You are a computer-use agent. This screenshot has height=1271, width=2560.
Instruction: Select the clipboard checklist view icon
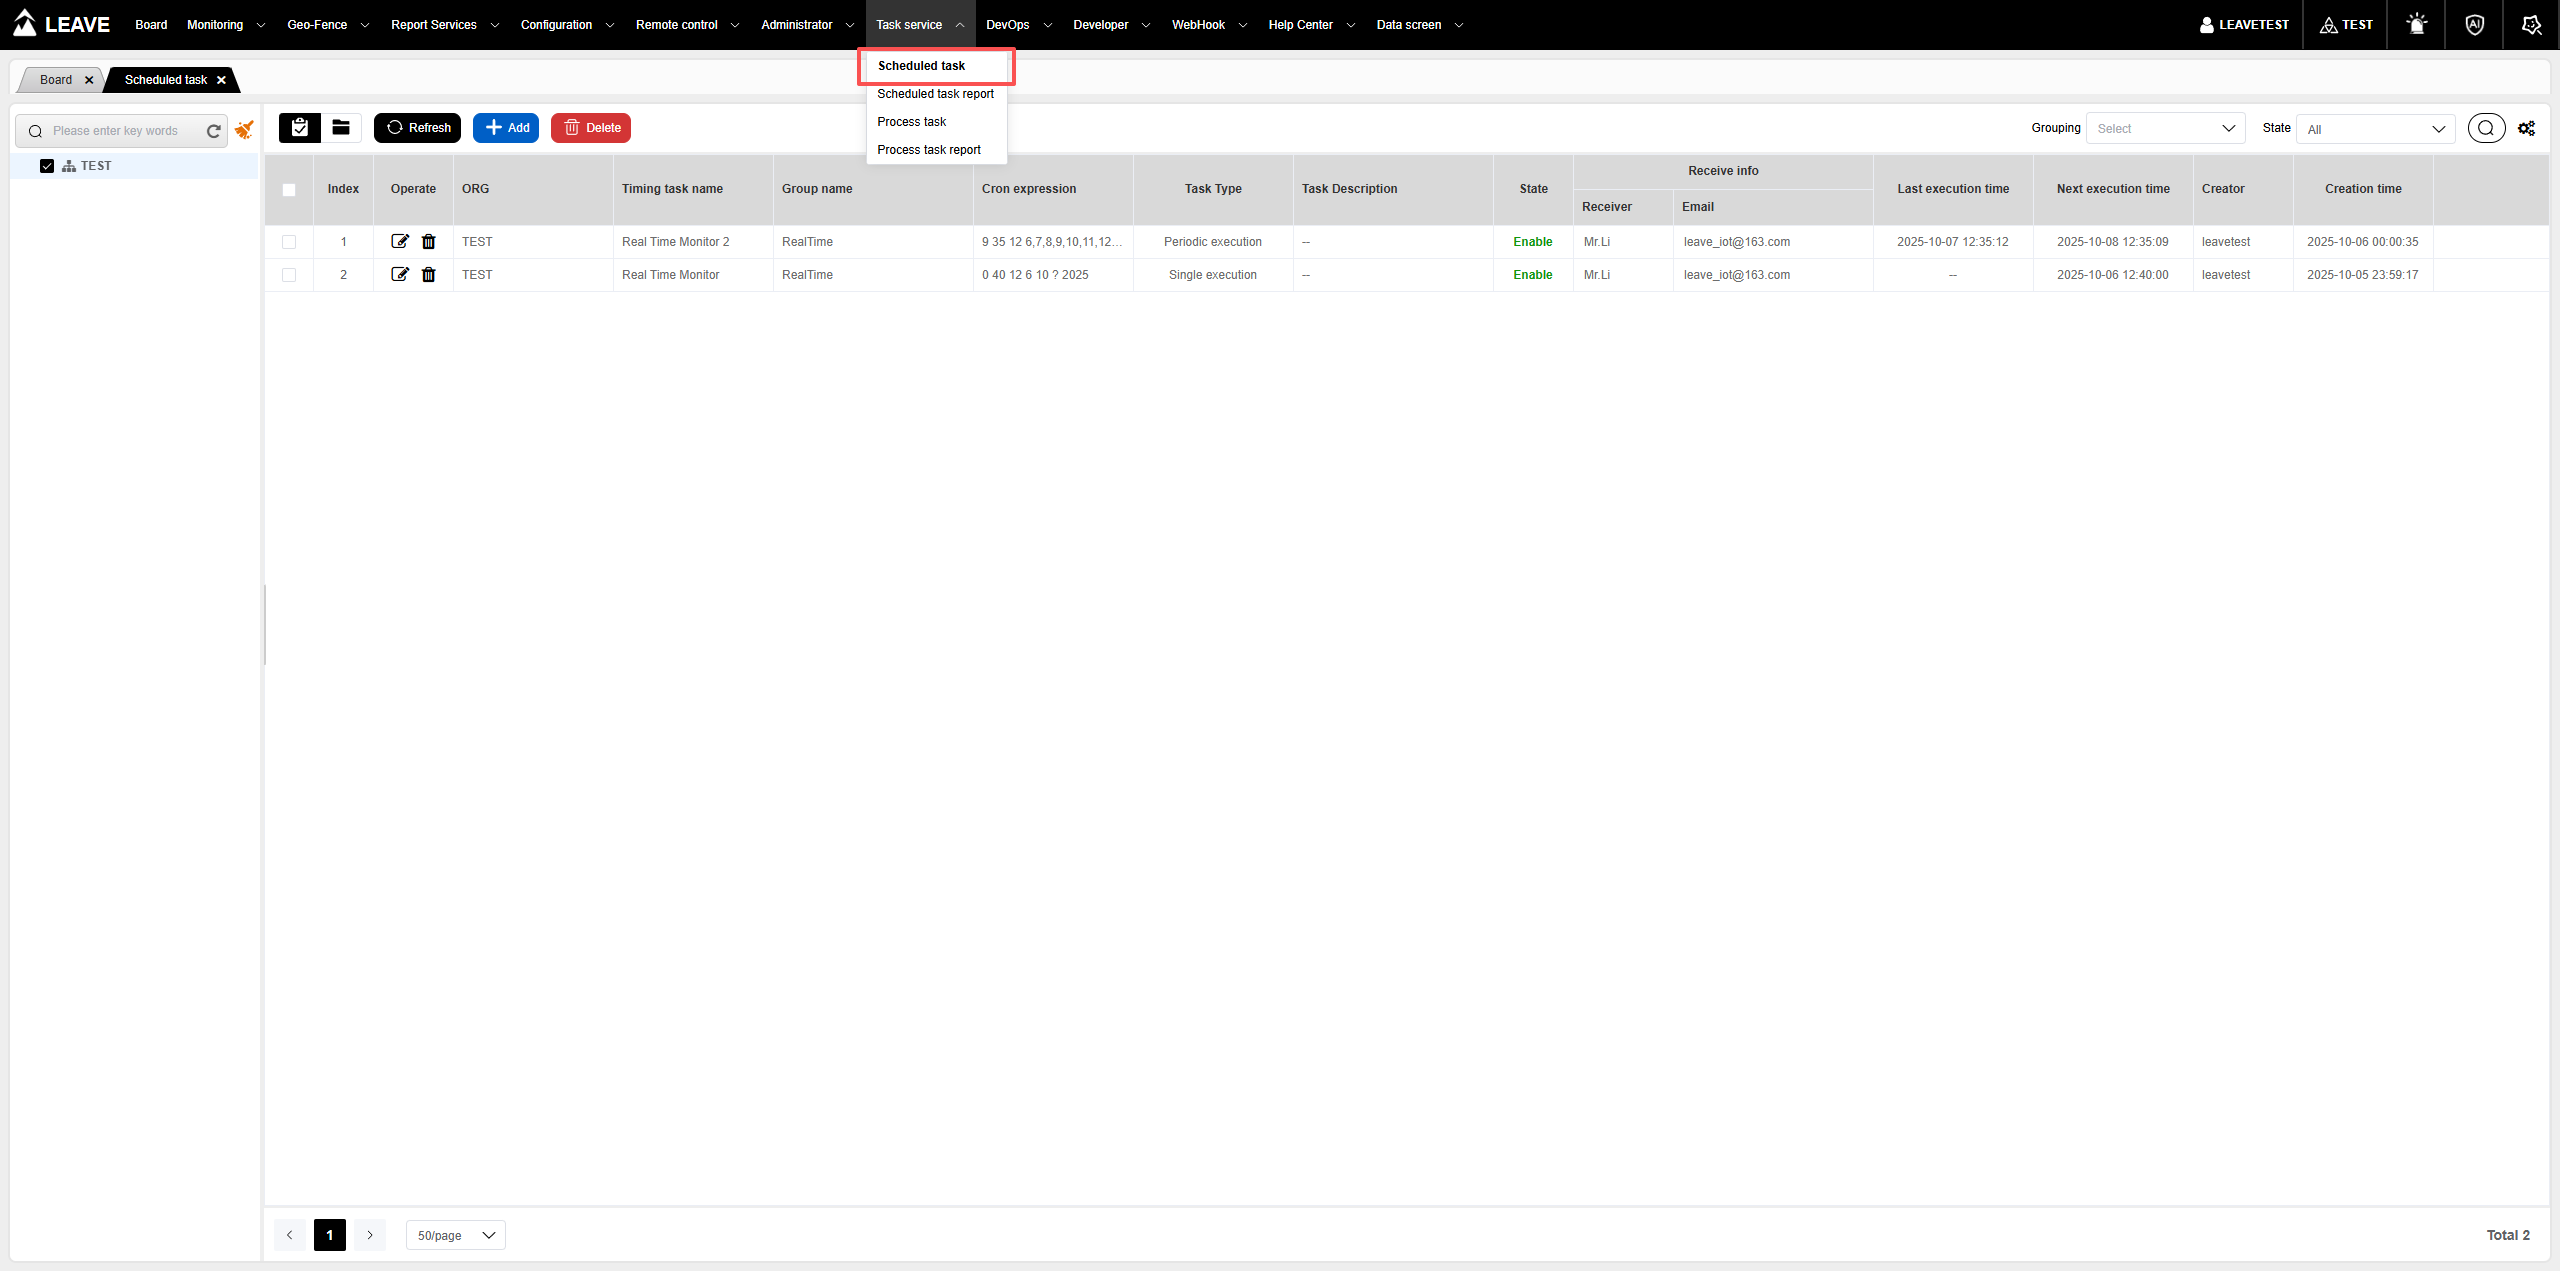click(299, 127)
